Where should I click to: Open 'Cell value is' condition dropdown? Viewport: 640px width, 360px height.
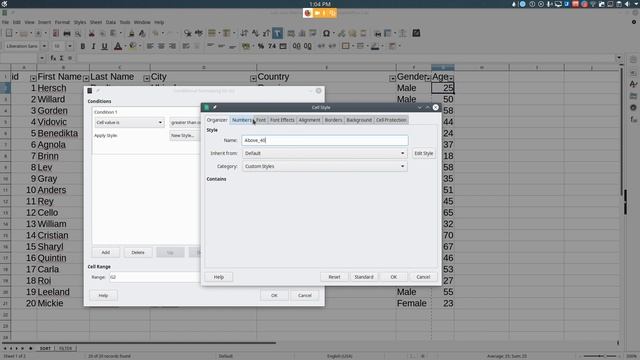coord(129,122)
